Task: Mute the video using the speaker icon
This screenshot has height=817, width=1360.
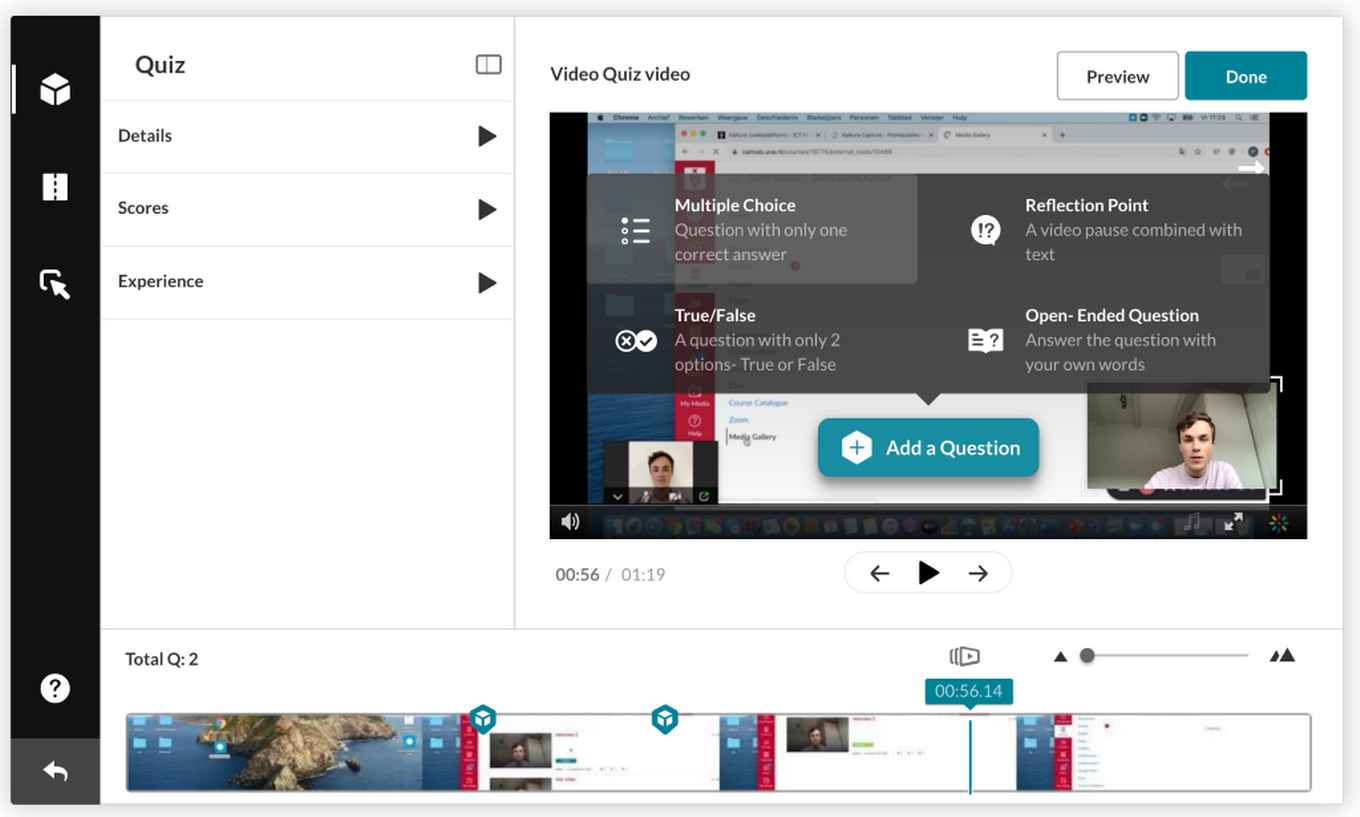Action: (x=570, y=521)
